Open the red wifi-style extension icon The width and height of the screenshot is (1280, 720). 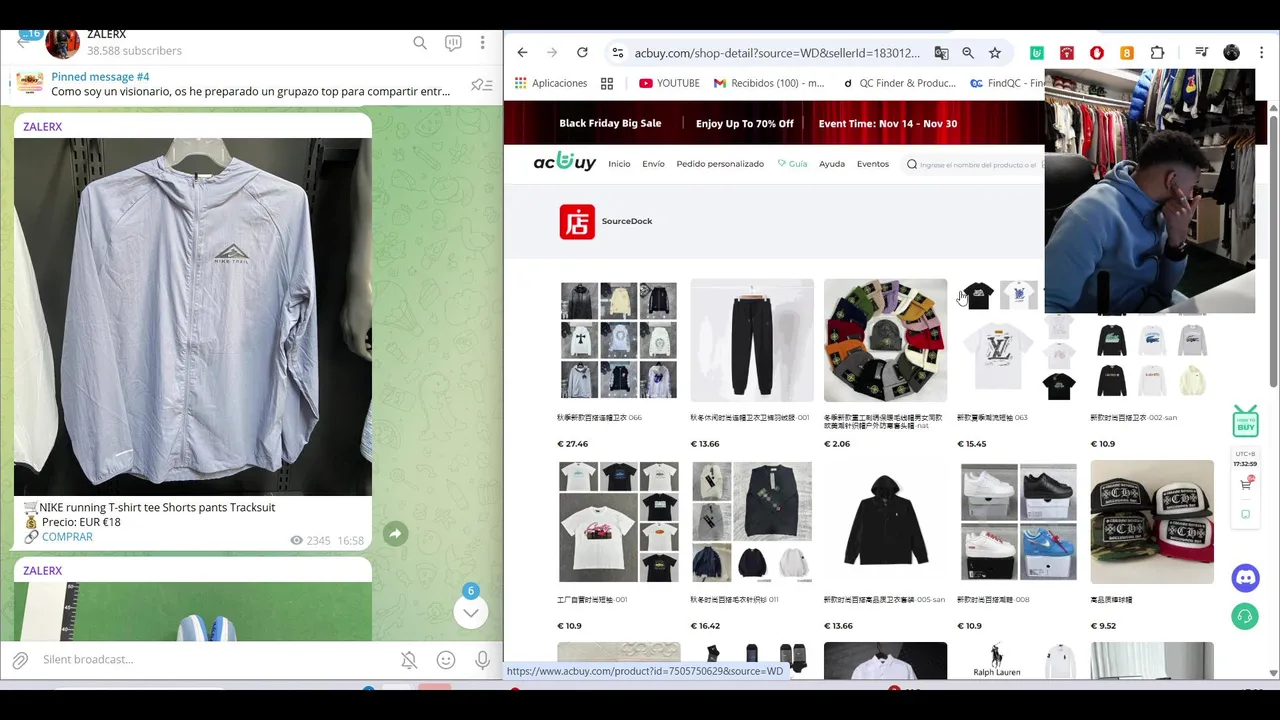coord(1067,53)
